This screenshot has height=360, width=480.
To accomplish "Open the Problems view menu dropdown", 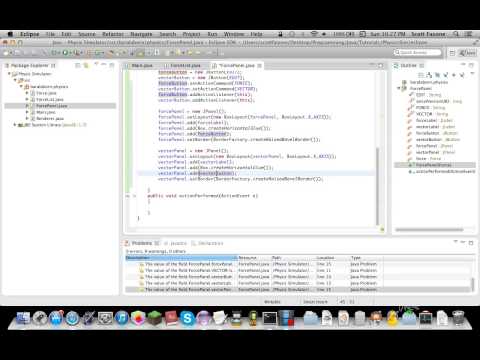I will pyautogui.click(x=455, y=242).
